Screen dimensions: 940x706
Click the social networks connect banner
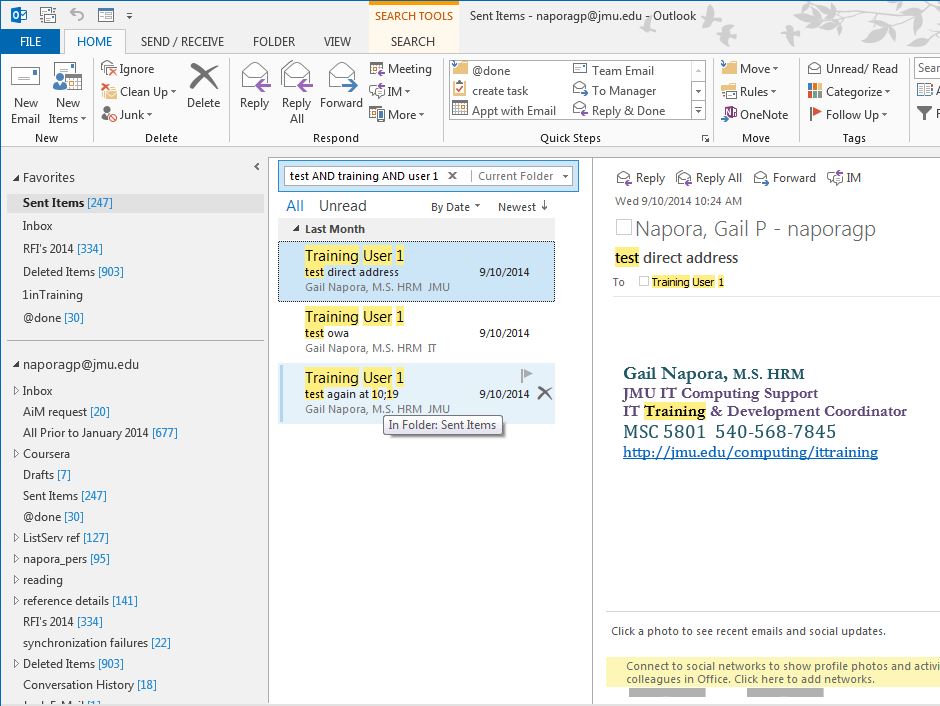773,672
